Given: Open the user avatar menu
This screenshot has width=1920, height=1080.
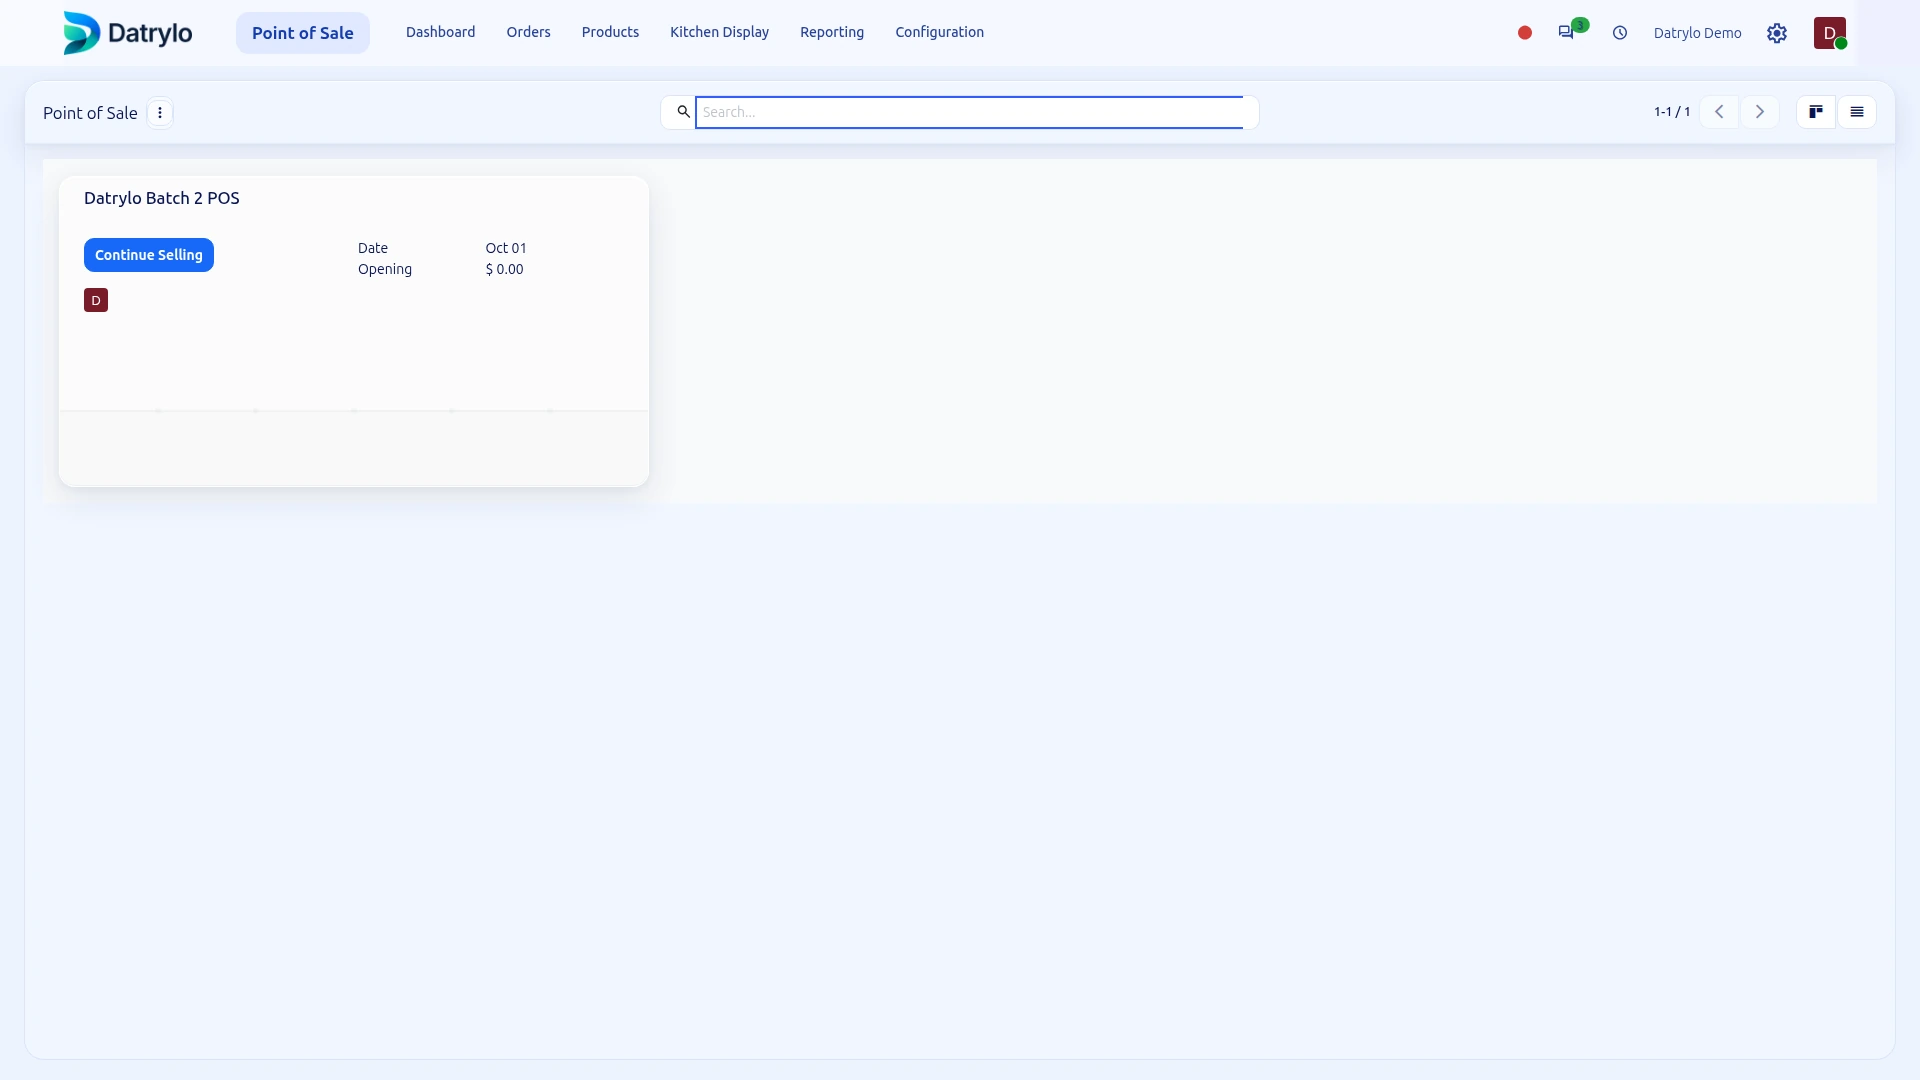Looking at the screenshot, I should [1830, 33].
